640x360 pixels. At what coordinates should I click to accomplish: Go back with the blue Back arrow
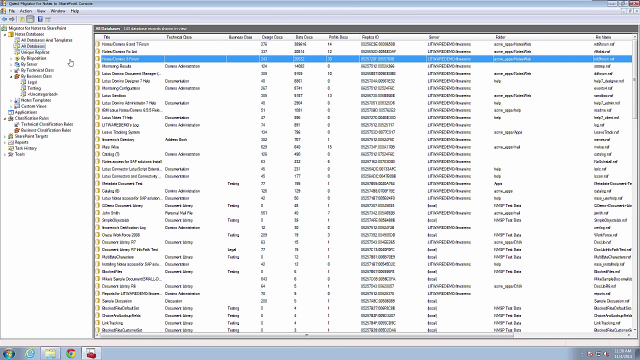[x=4, y=19]
